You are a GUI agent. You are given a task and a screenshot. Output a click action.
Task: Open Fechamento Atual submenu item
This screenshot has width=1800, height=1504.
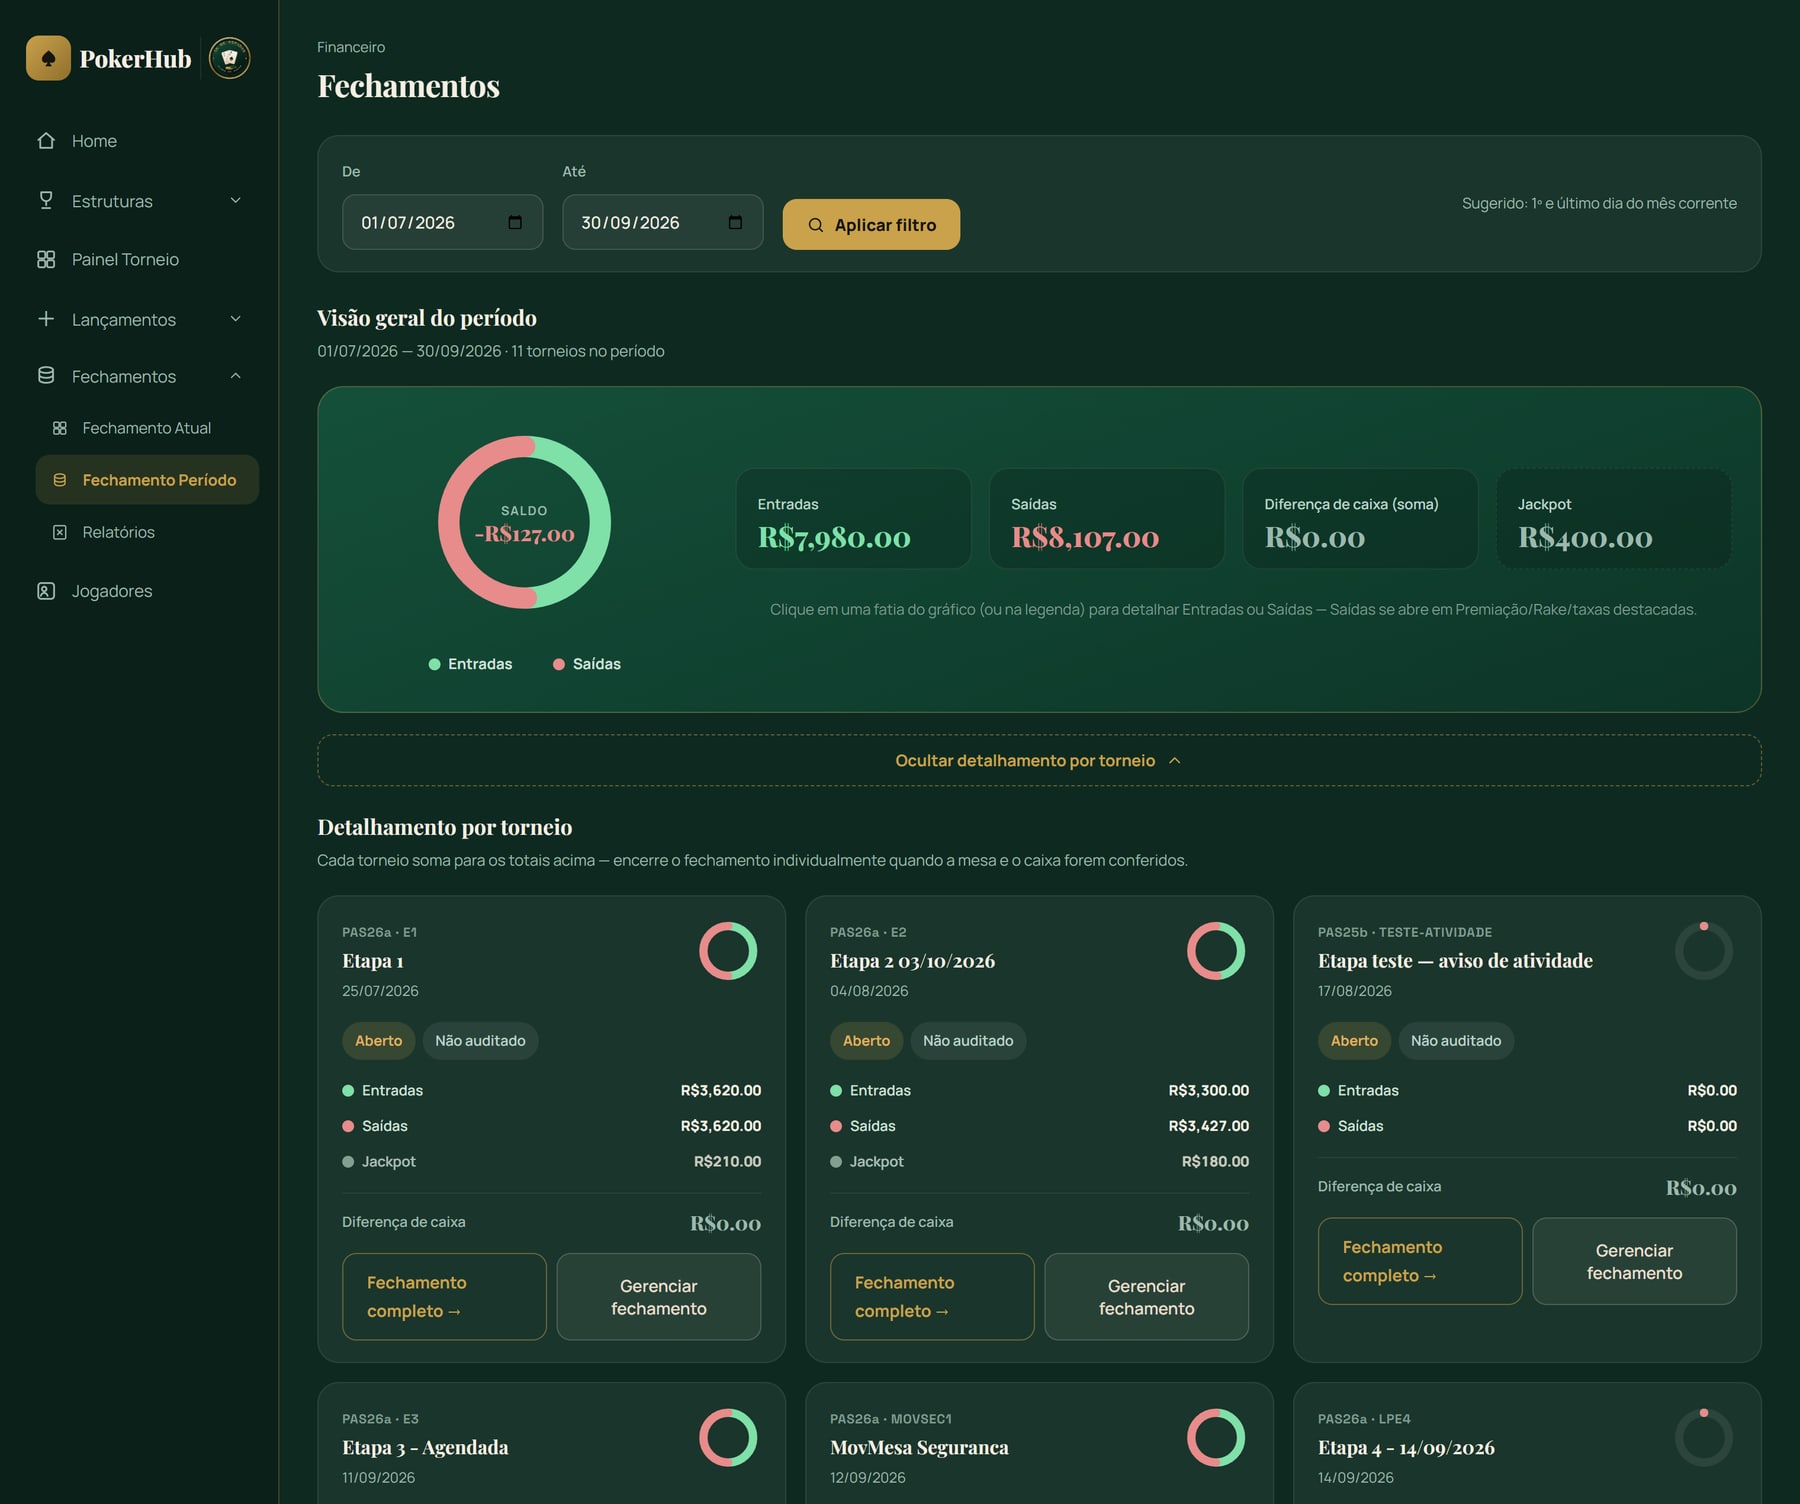point(147,428)
